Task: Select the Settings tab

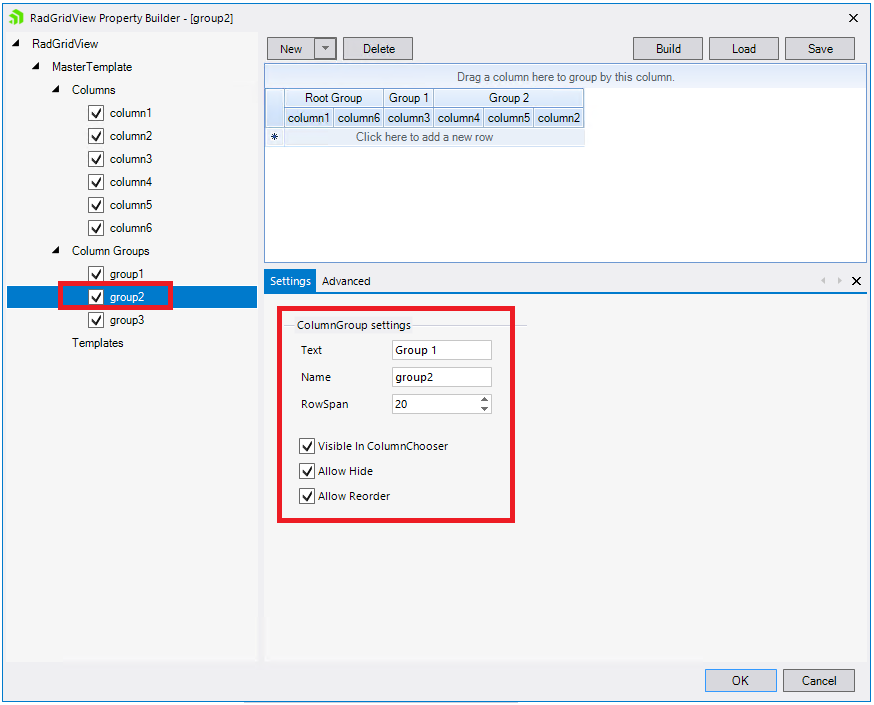Action: [289, 281]
